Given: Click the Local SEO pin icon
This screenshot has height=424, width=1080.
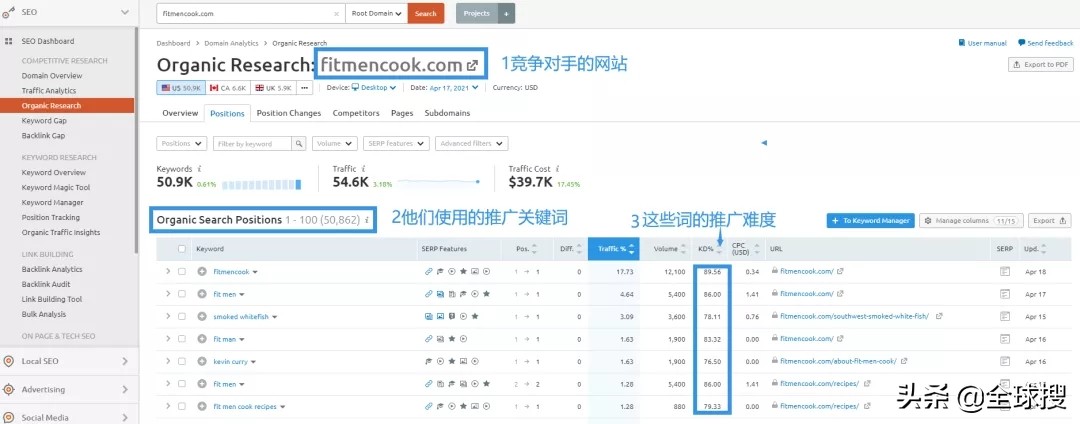Looking at the screenshot, I should tap(9, 361).
